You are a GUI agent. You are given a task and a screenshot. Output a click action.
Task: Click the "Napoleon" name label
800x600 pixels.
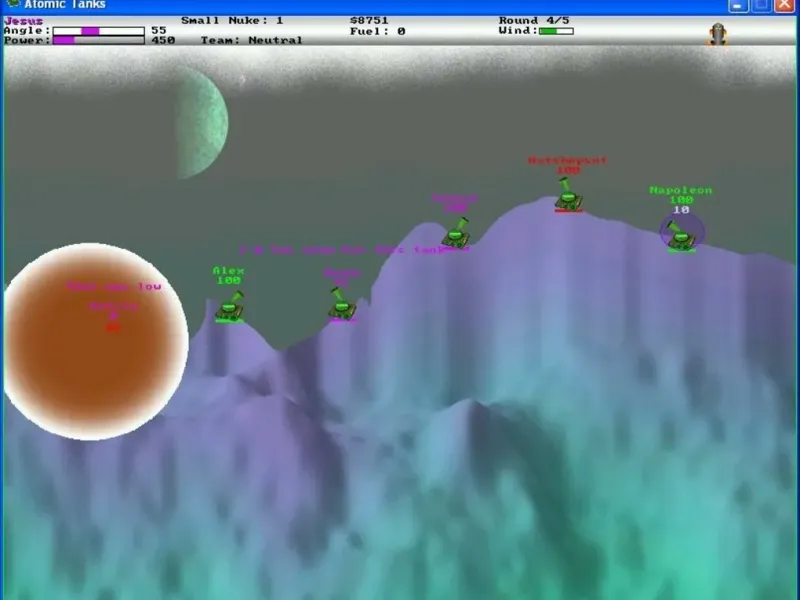coord(681,190)
